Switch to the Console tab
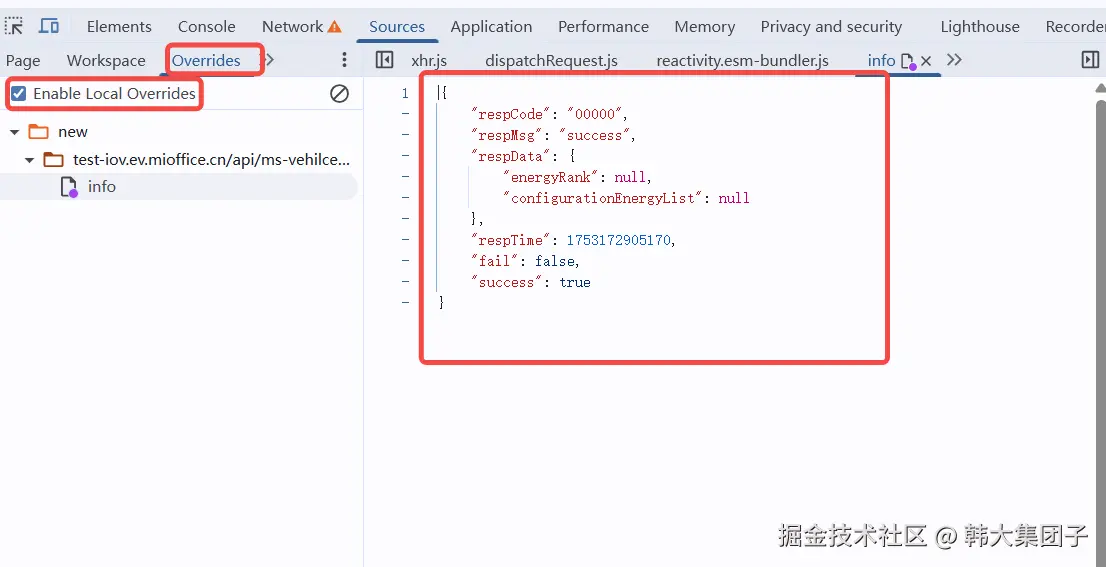 pos(207,26)
